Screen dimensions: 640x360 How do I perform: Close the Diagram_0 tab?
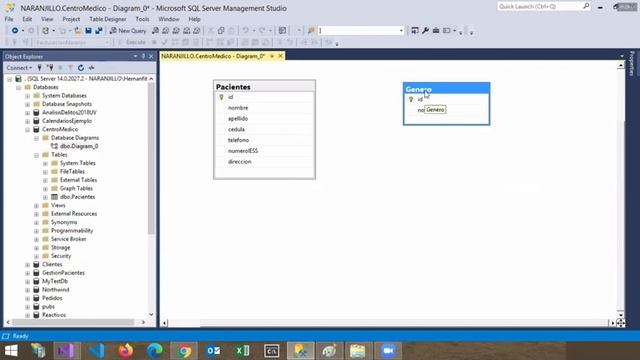pyautogui.click(x=280, y=56)
